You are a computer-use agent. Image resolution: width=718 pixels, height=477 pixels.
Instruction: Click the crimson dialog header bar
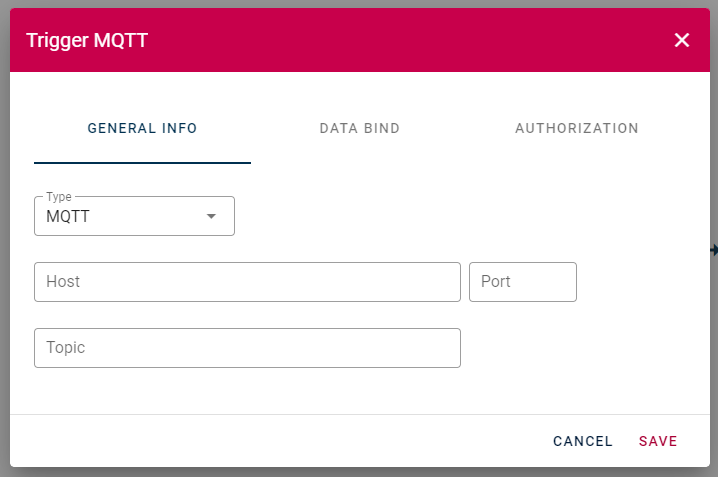click(359, 40)
